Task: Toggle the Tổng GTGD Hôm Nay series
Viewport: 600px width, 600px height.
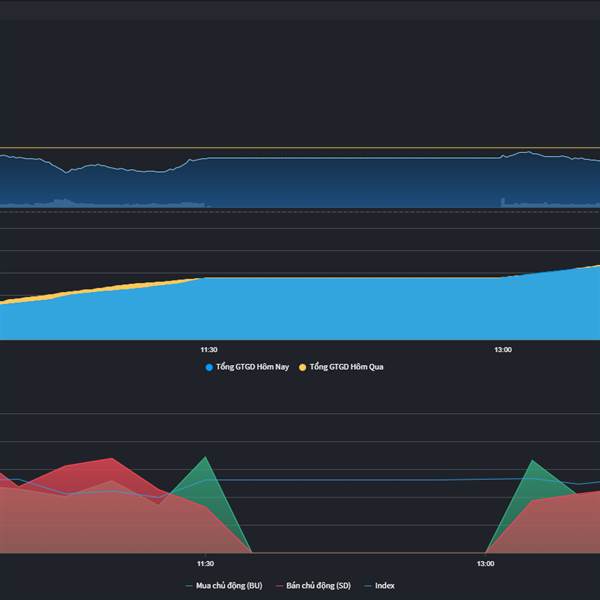Action: click(x=247, y=367)
